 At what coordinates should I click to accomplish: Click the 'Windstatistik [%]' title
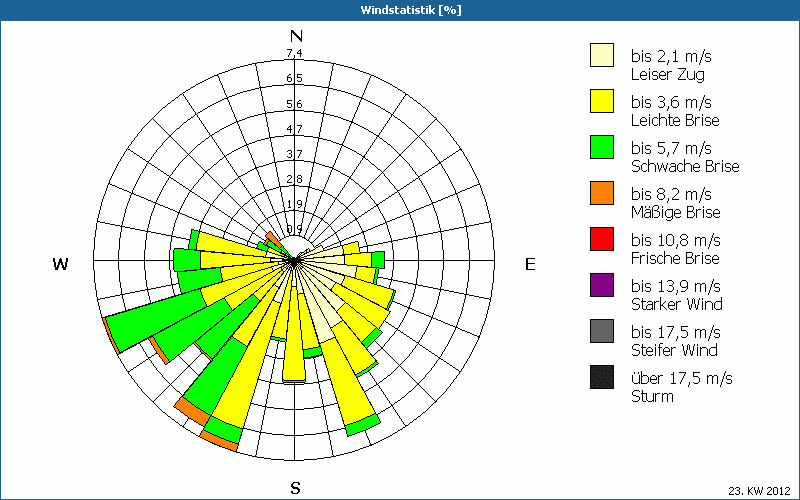click(411, 10)
